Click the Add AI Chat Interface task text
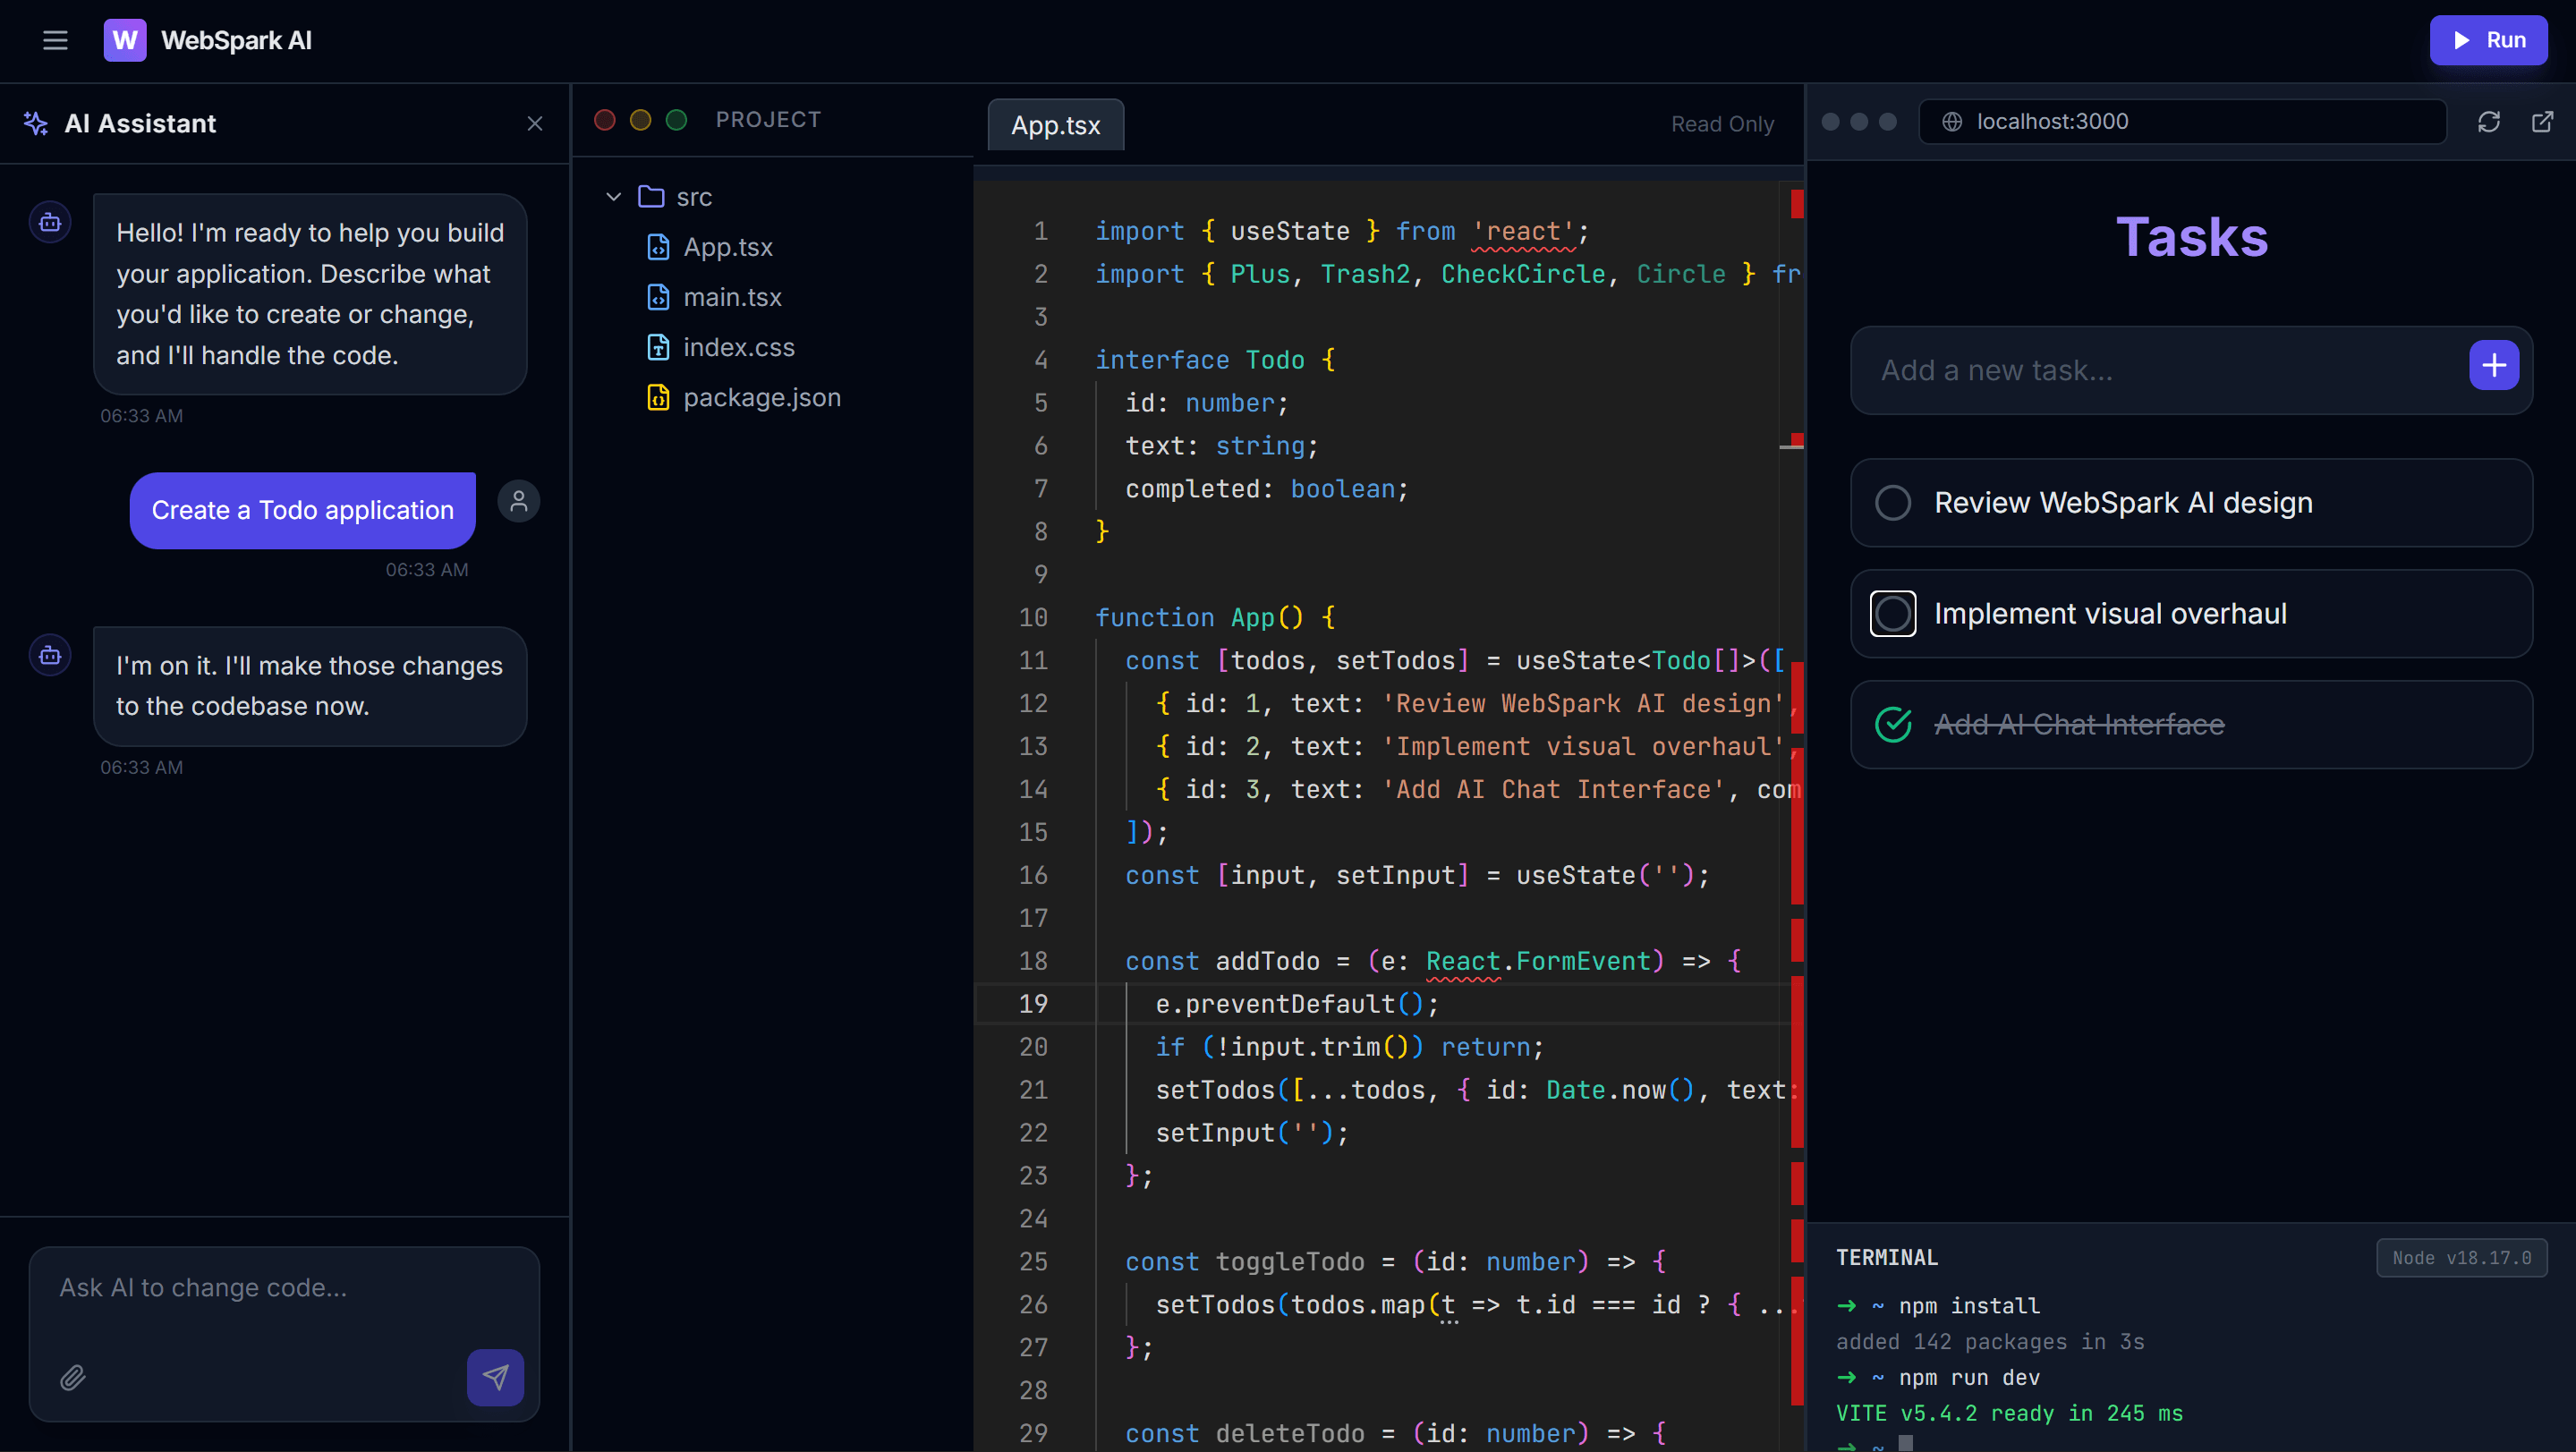Image resolution: width=2576 pixels, height=1452 pixels. pyautogui.click(x=2079, y=724)
